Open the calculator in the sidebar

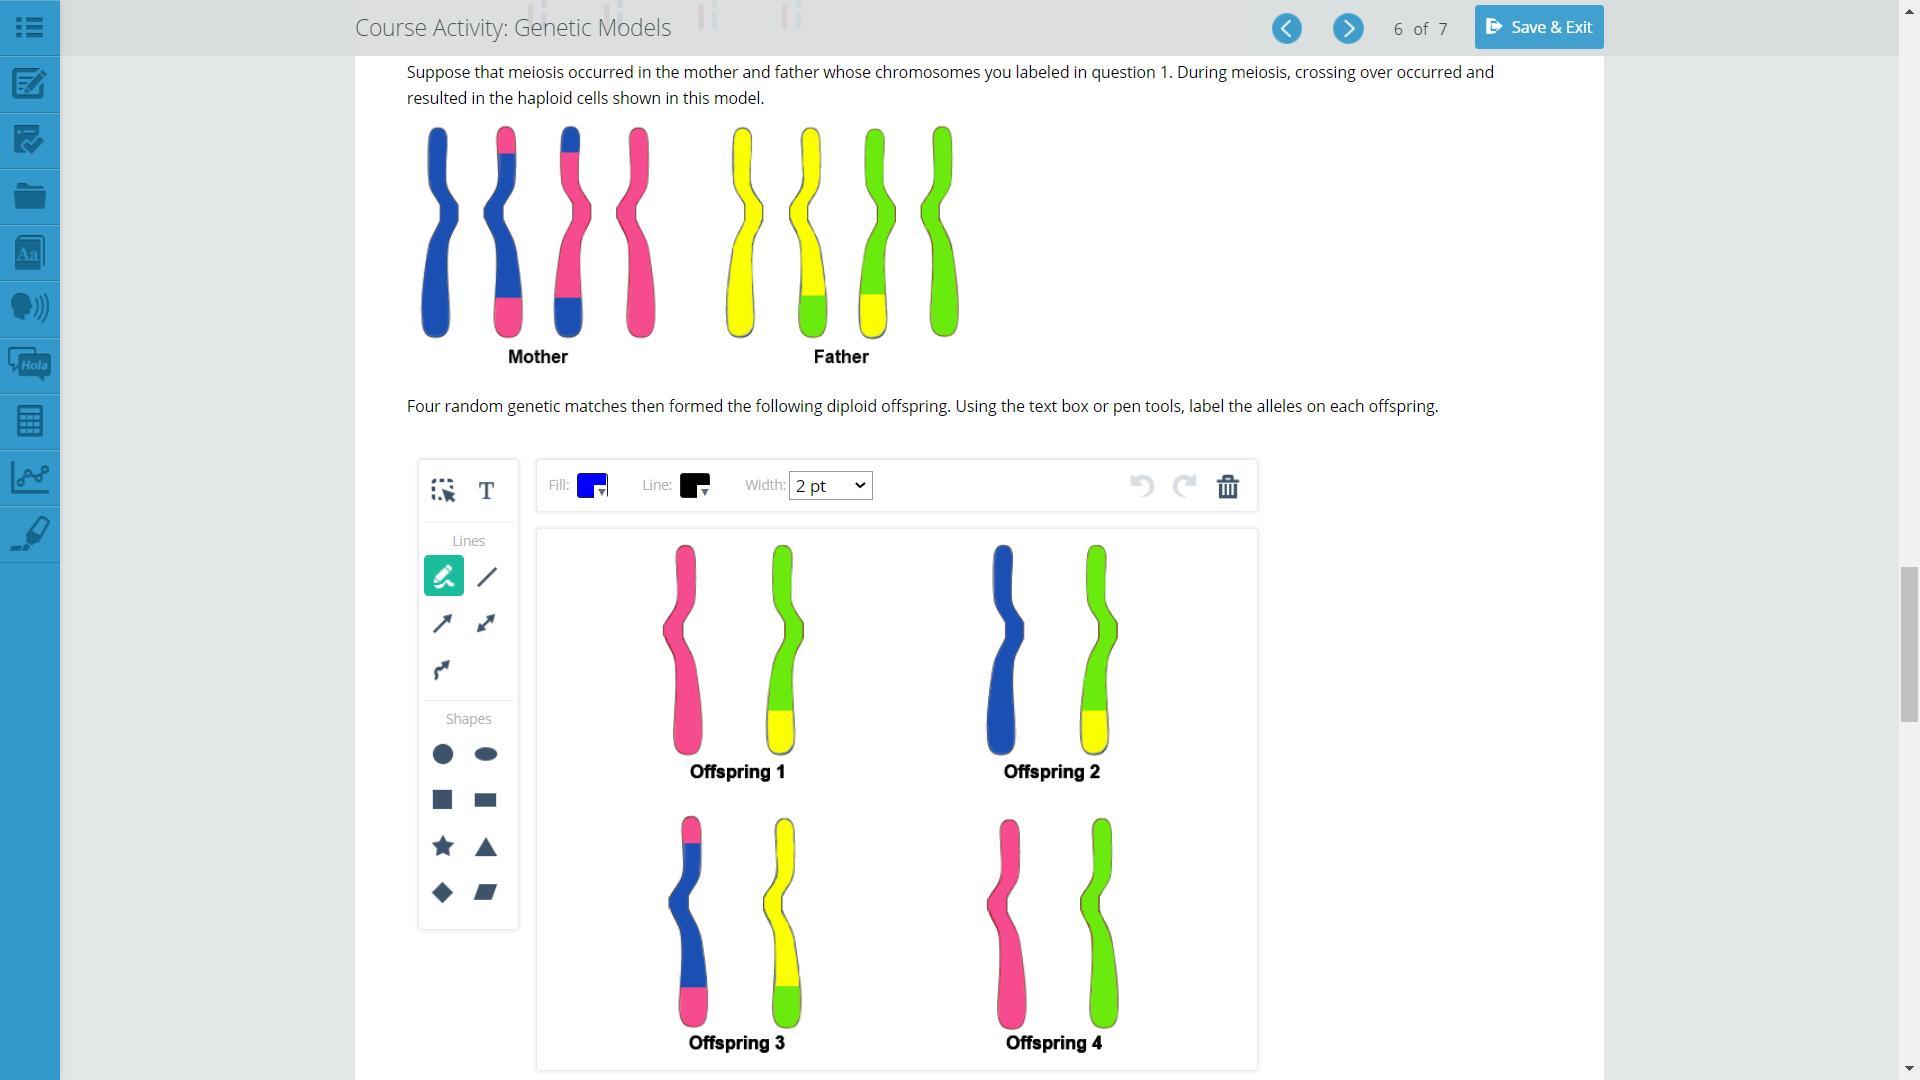(29, 420)
